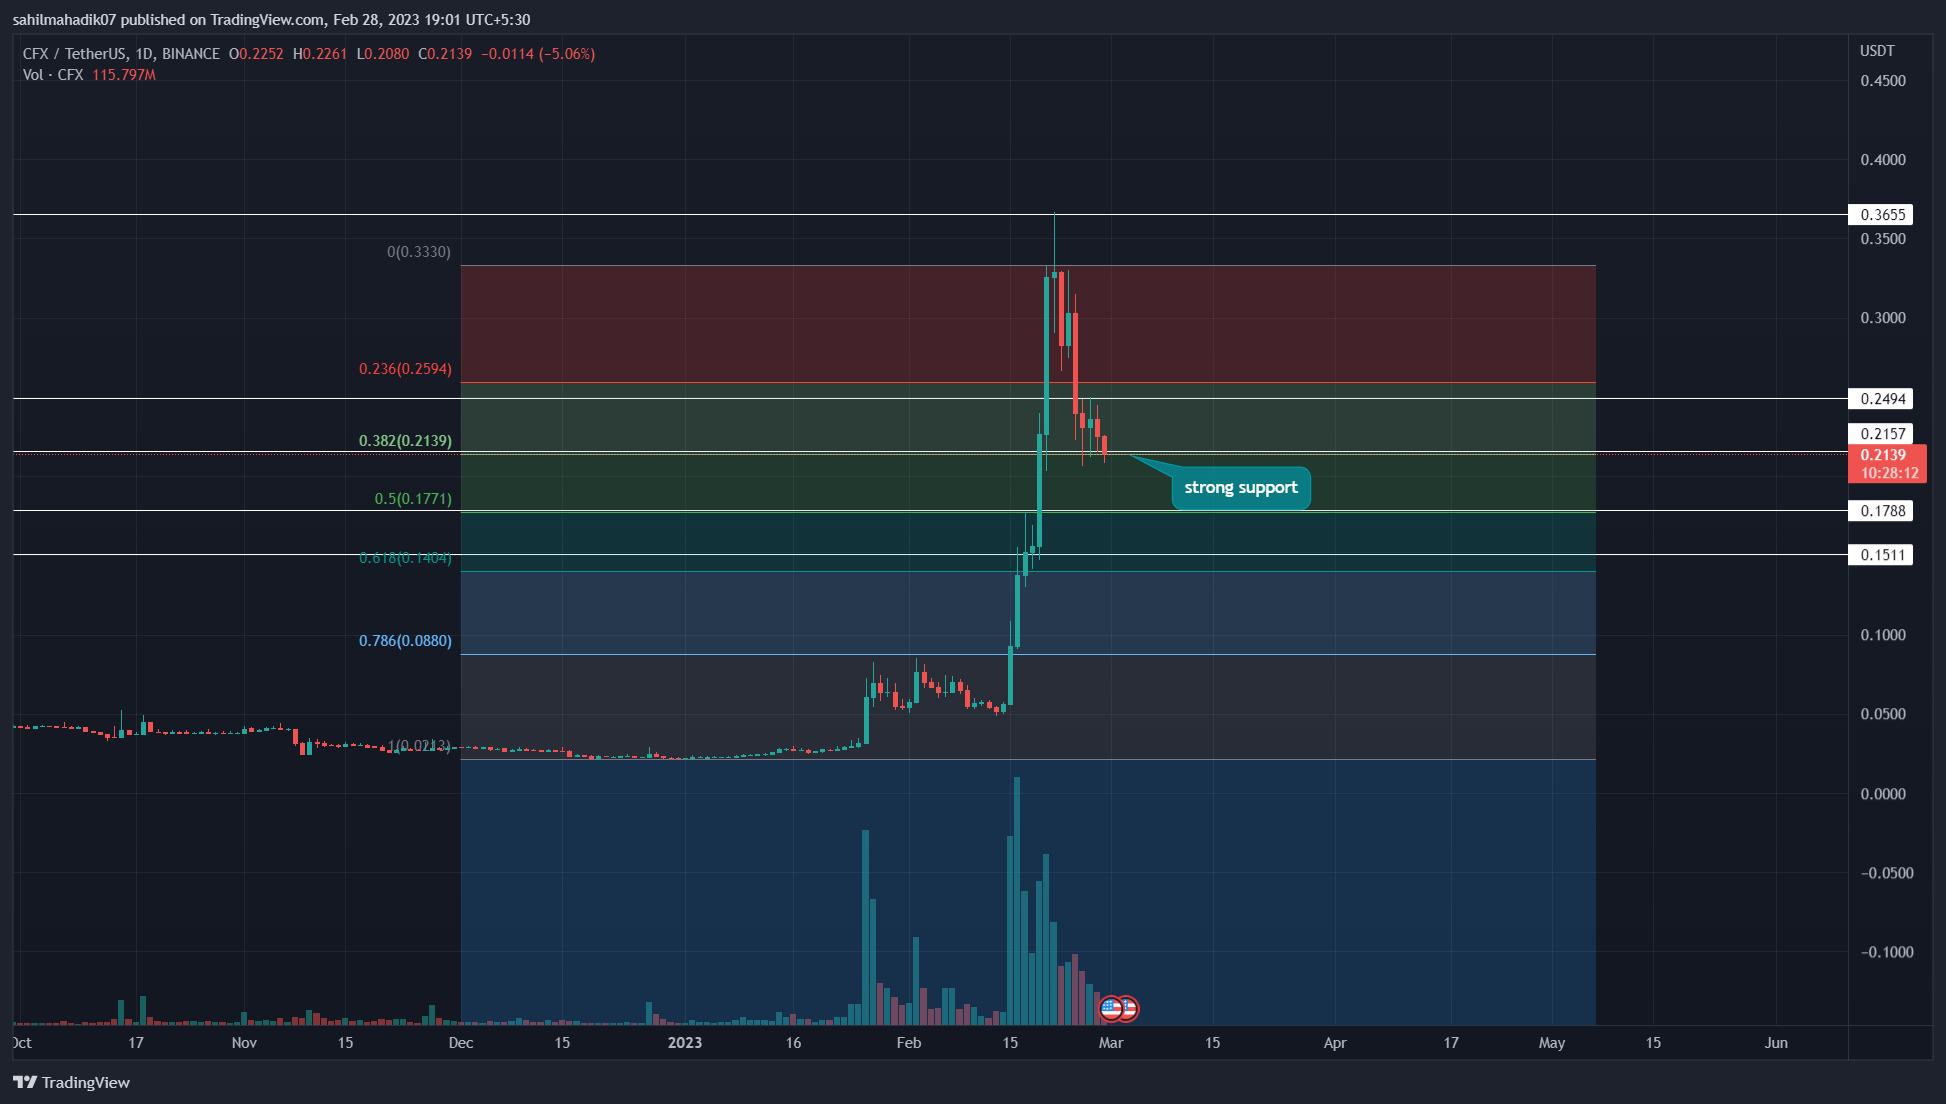Click the 0.3000 price axis value
This screenshot has height=1104, width=1946.
1883,318
